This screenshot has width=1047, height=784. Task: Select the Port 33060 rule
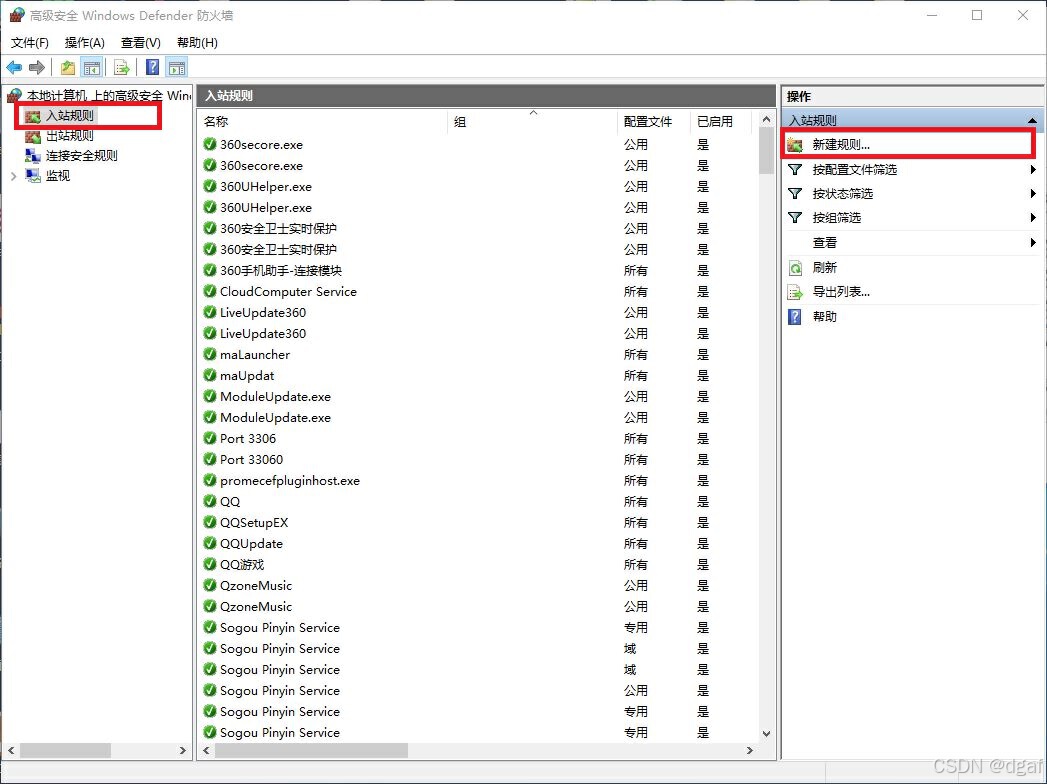[x=251, y=460]
